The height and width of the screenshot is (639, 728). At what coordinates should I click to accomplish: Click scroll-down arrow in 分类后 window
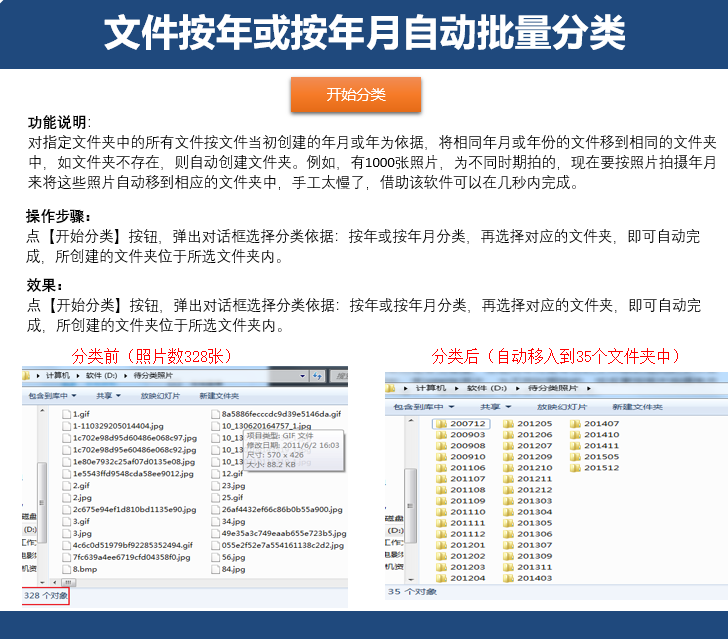410,580
